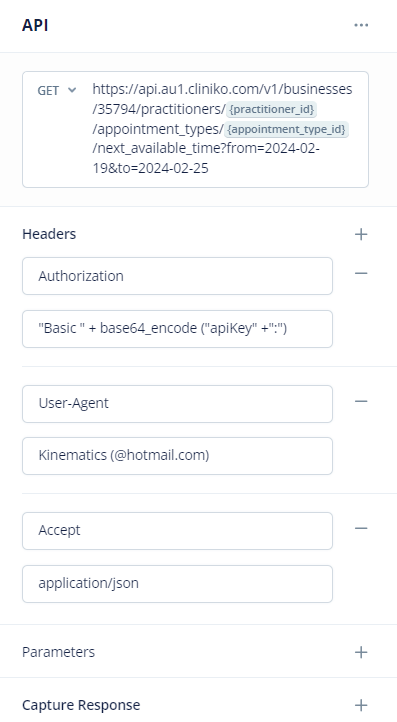Click the Accept header name field
397x722 pixels.
pyautogui.click(x=177, y=531)
